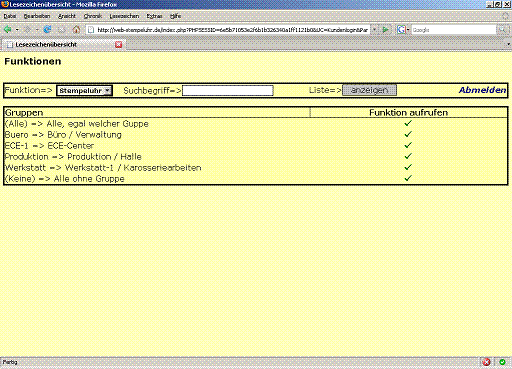This screenshot has height=369, width=512.
Task: Close the Lesezeichenübersicht tab
Action: tap(119, 44)
